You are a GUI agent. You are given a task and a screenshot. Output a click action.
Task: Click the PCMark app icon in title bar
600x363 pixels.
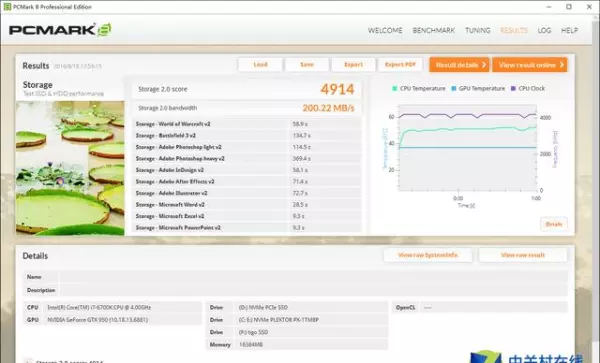pyautogui.click(x=7, y=7)
